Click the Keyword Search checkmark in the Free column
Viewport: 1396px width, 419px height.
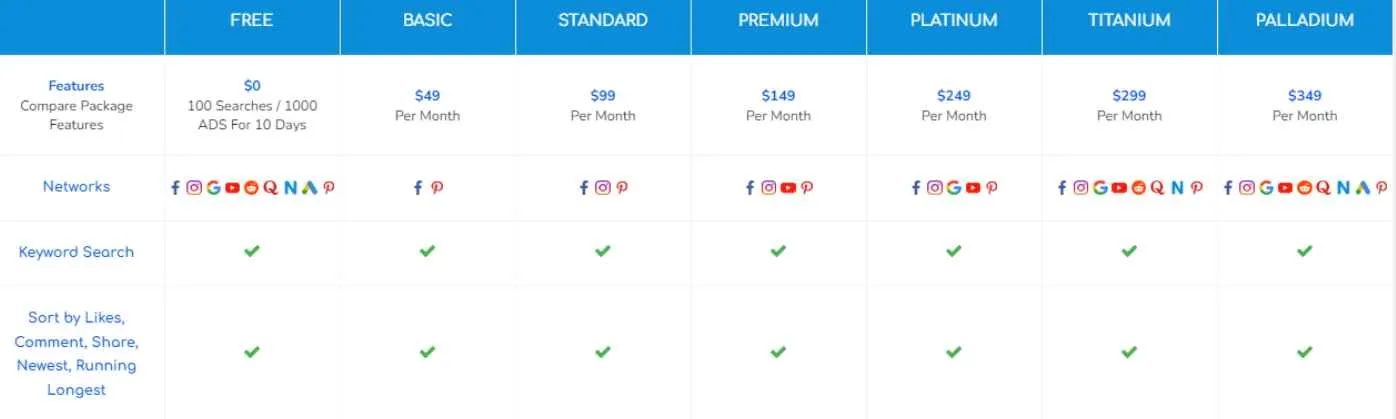click(252, 251)
